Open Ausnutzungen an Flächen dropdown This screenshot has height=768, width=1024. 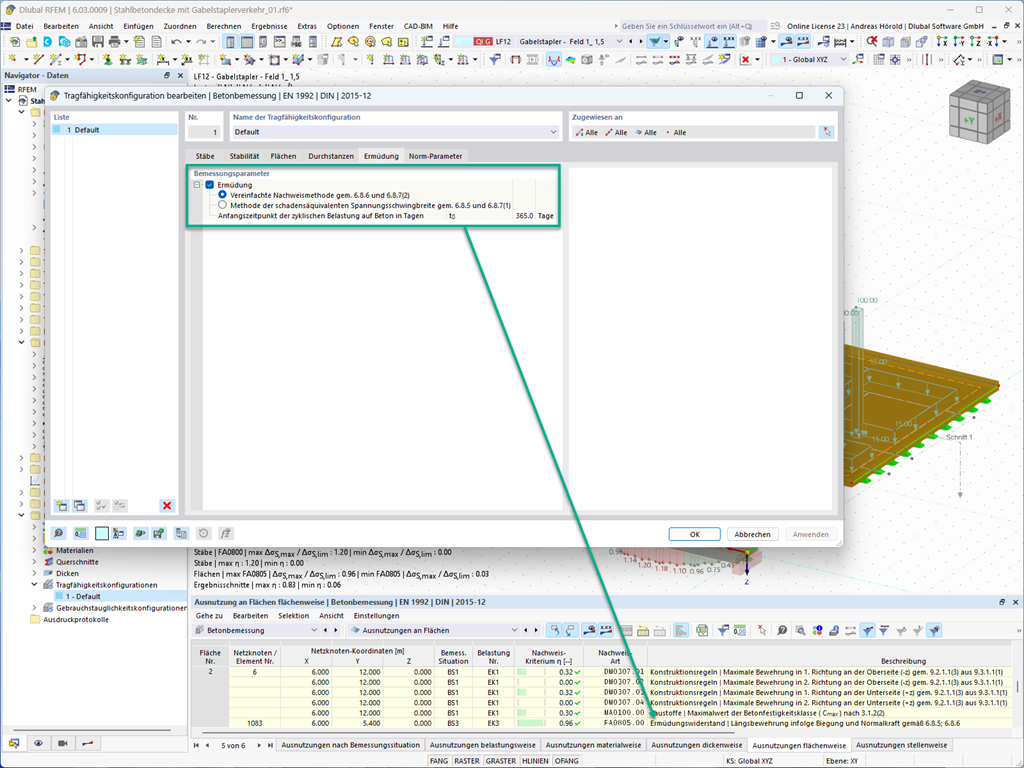coord(514,630)
